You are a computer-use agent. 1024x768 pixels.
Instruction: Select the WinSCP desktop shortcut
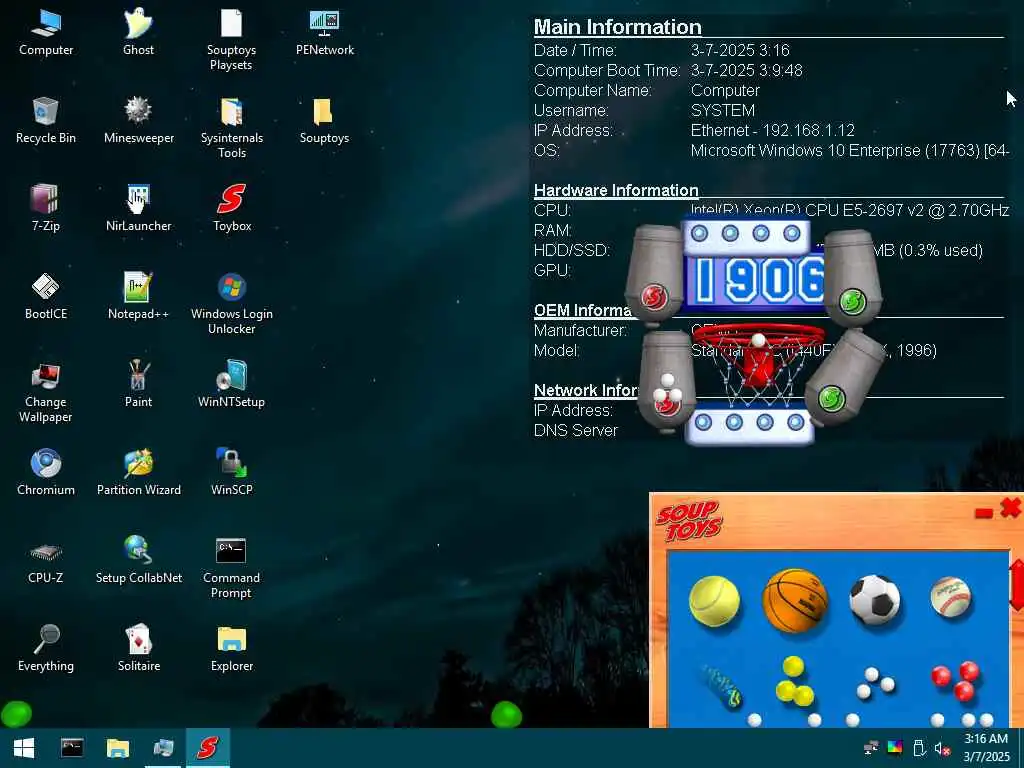point(232,472)
